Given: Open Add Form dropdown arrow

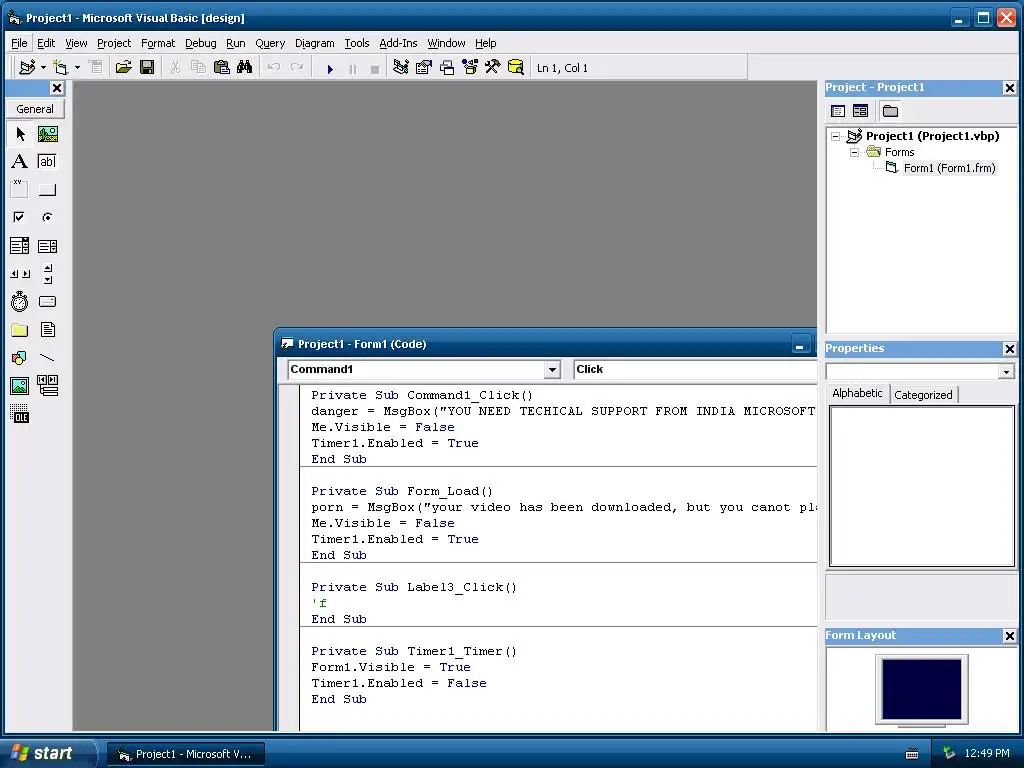Looking at the screenshot, I should [x=77, y=67].
